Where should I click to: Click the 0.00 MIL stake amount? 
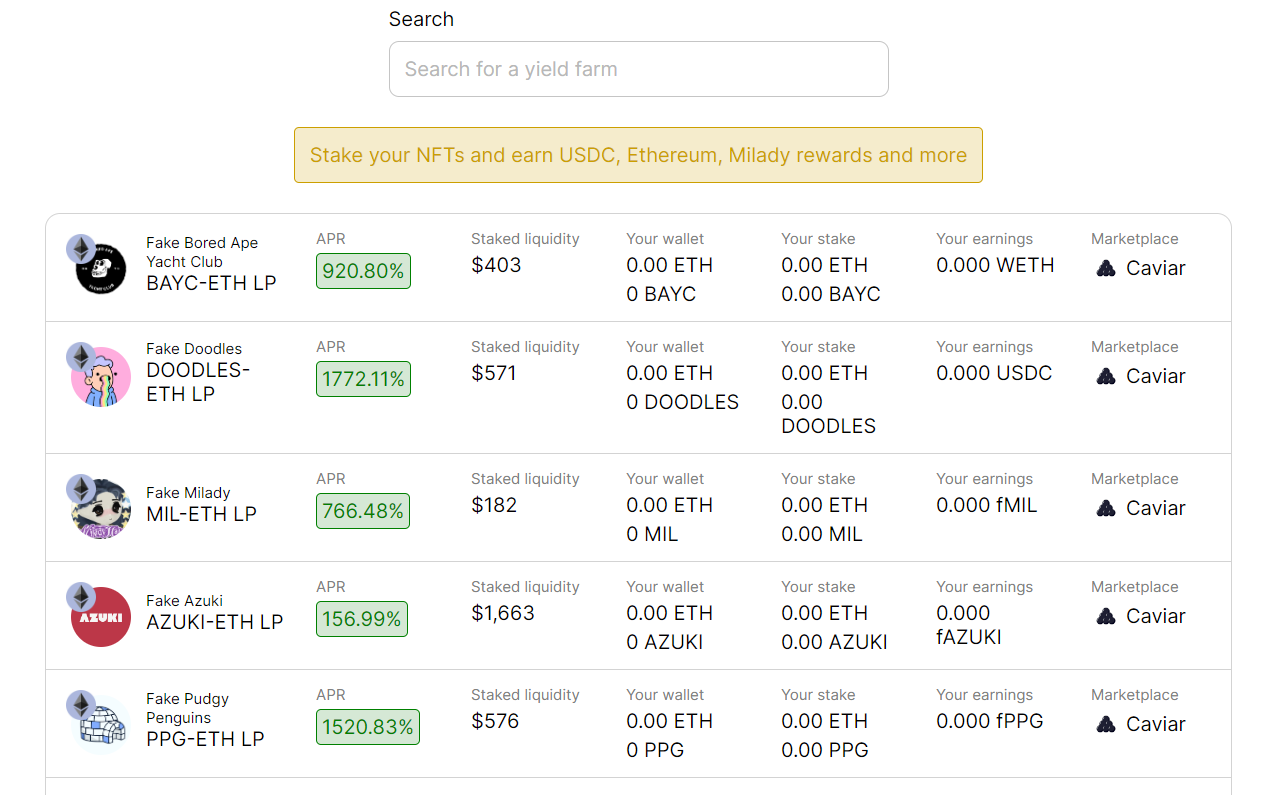(822, 534)
